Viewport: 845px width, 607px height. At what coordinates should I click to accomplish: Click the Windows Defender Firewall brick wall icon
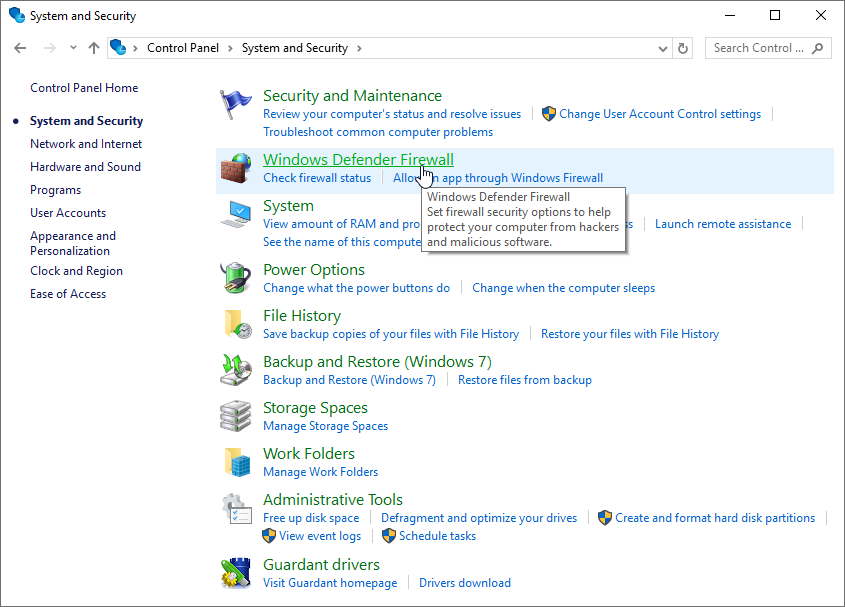tap(236, 168)
